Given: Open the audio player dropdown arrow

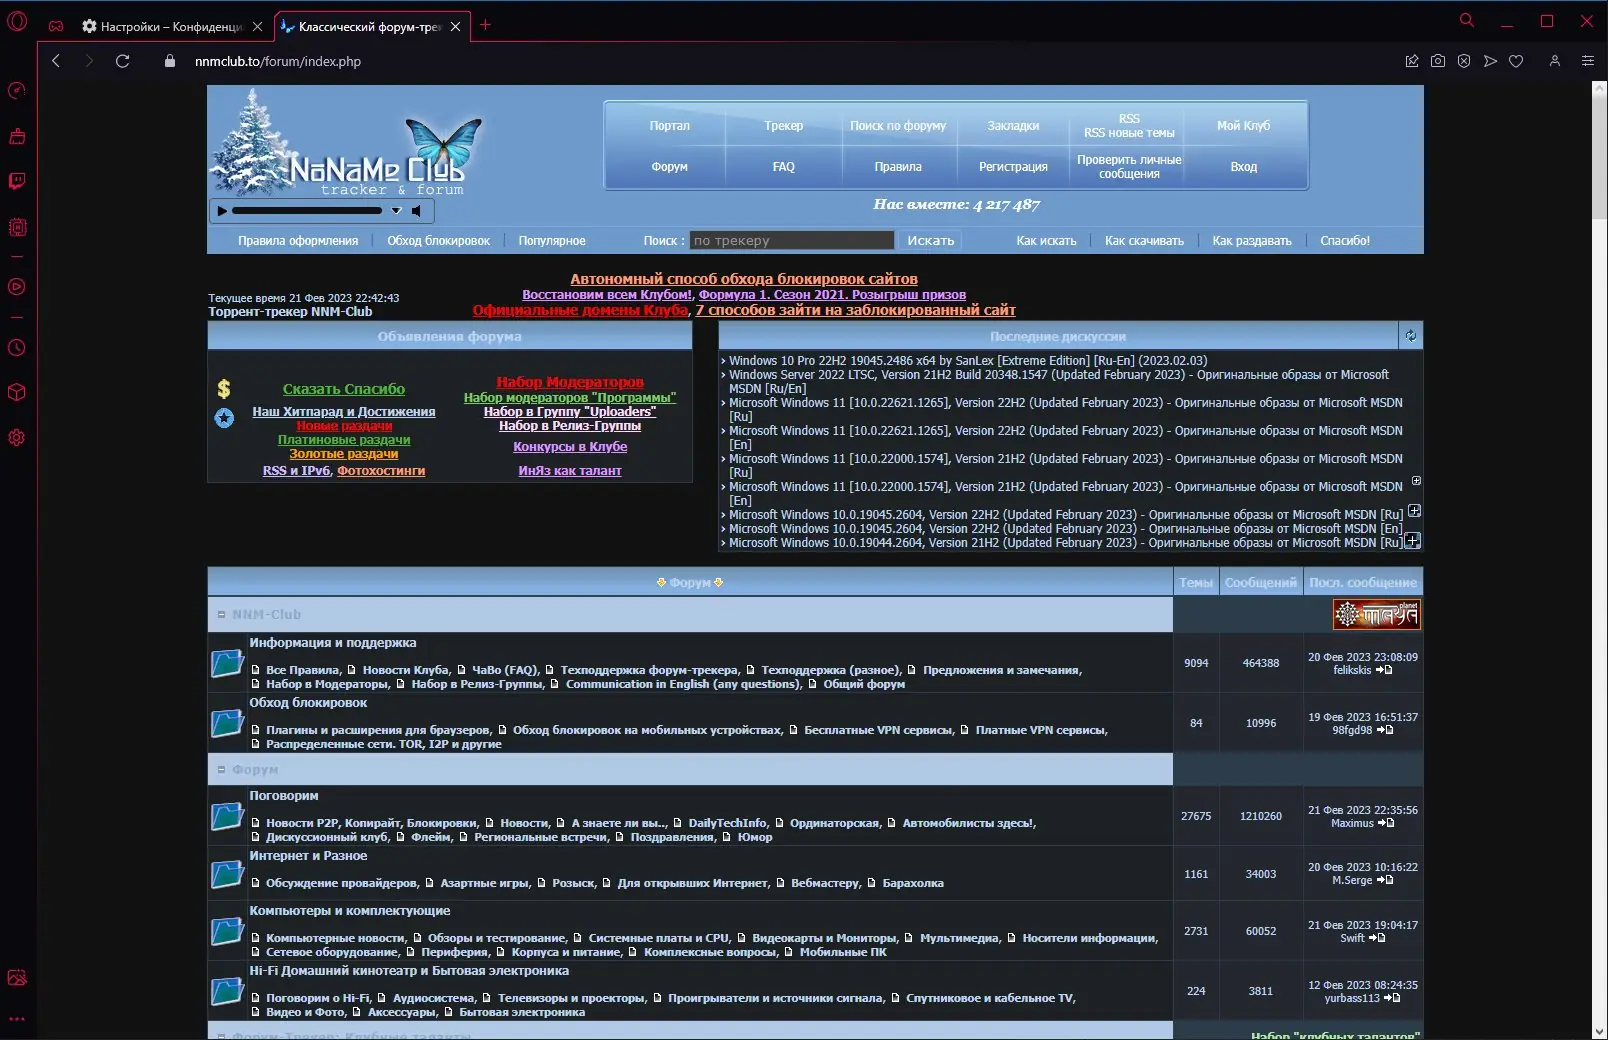Looking at the screenshot, I should pos(396,211).
